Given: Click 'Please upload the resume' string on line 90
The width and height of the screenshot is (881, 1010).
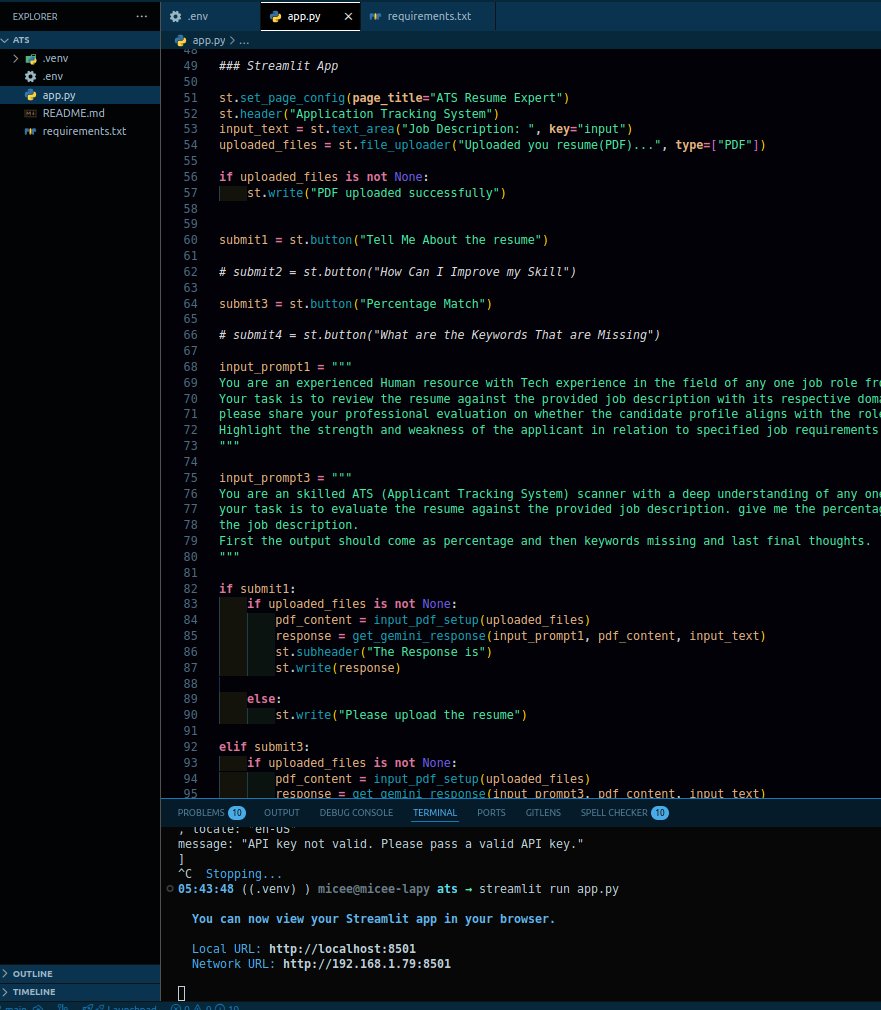Looking at the screenshot, I should coord(430,715).
